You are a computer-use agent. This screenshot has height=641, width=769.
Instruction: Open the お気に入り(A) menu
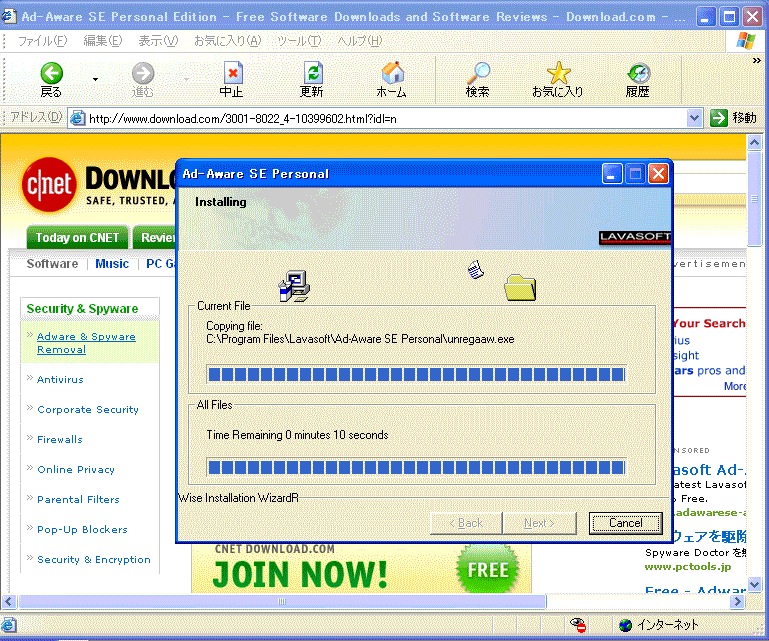(x=228, y=41)
